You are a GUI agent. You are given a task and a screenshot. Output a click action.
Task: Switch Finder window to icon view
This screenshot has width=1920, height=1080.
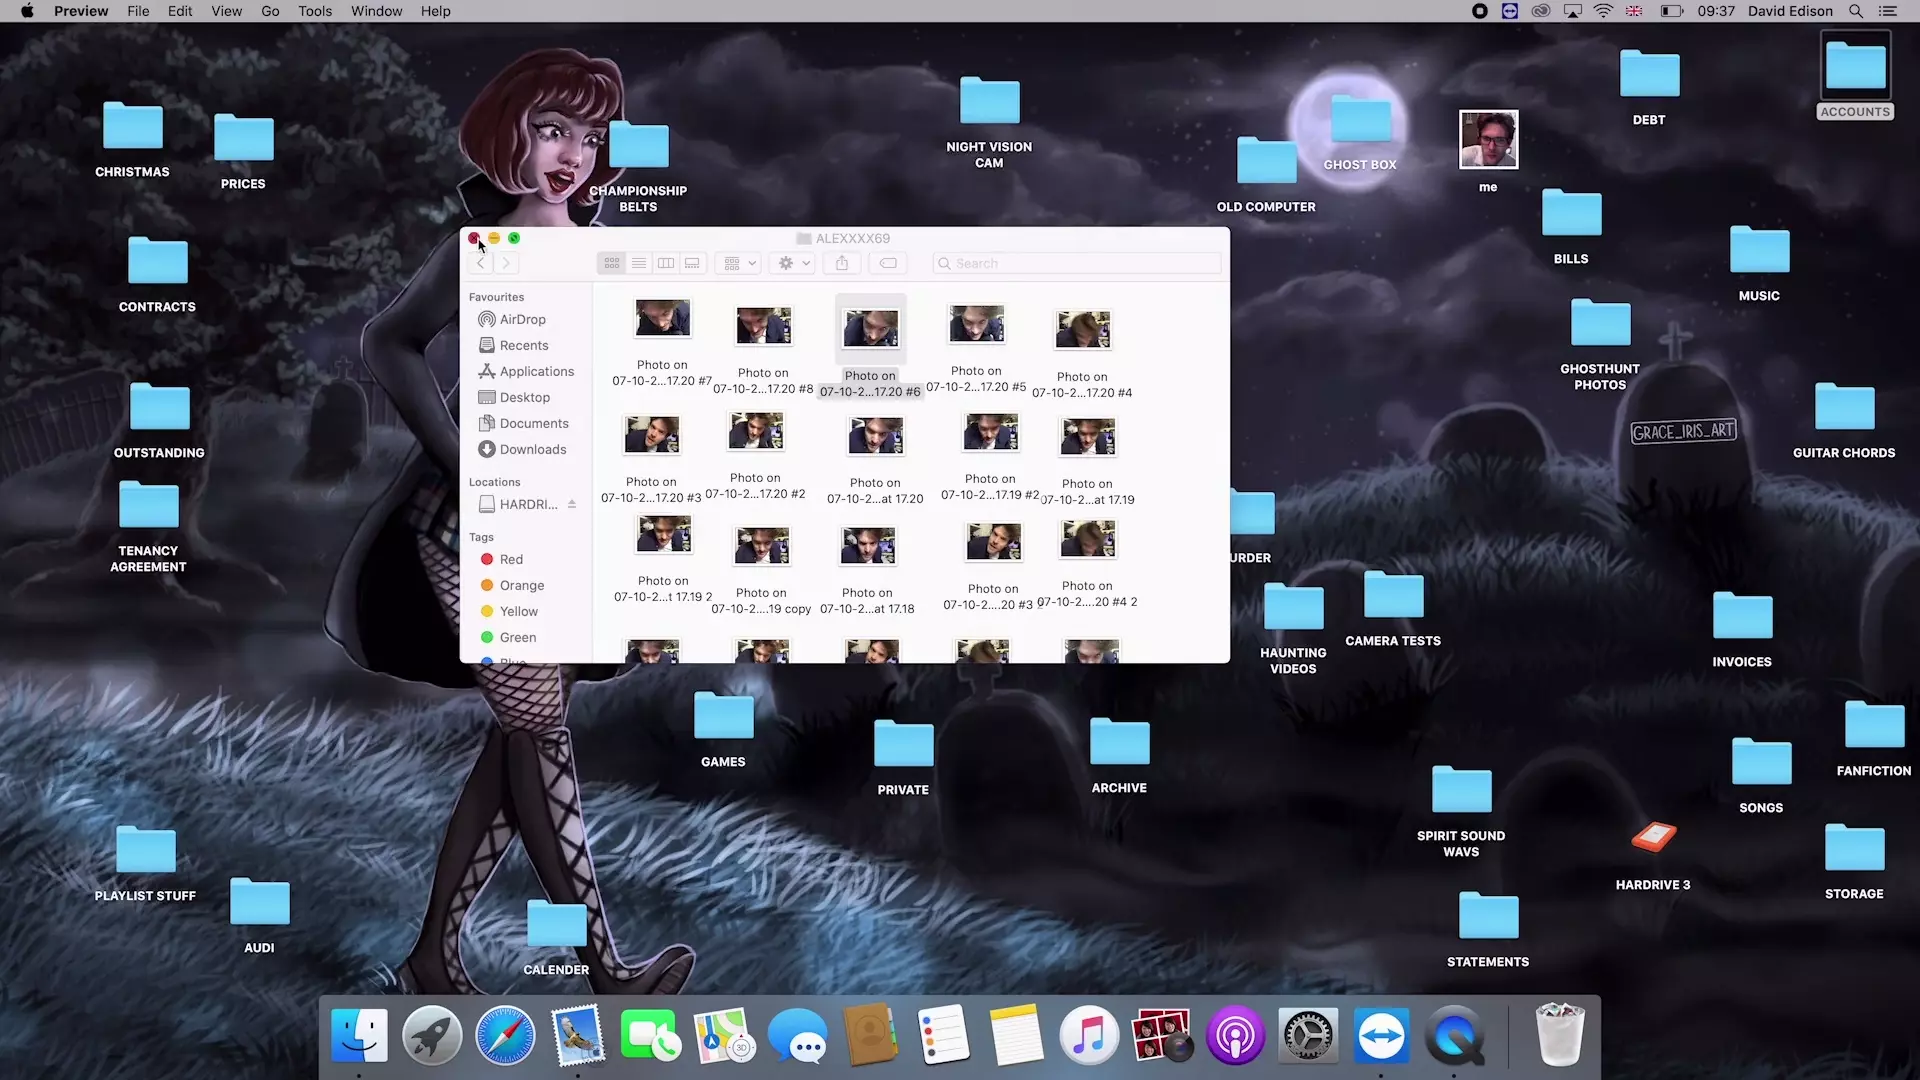click(612, 263)
